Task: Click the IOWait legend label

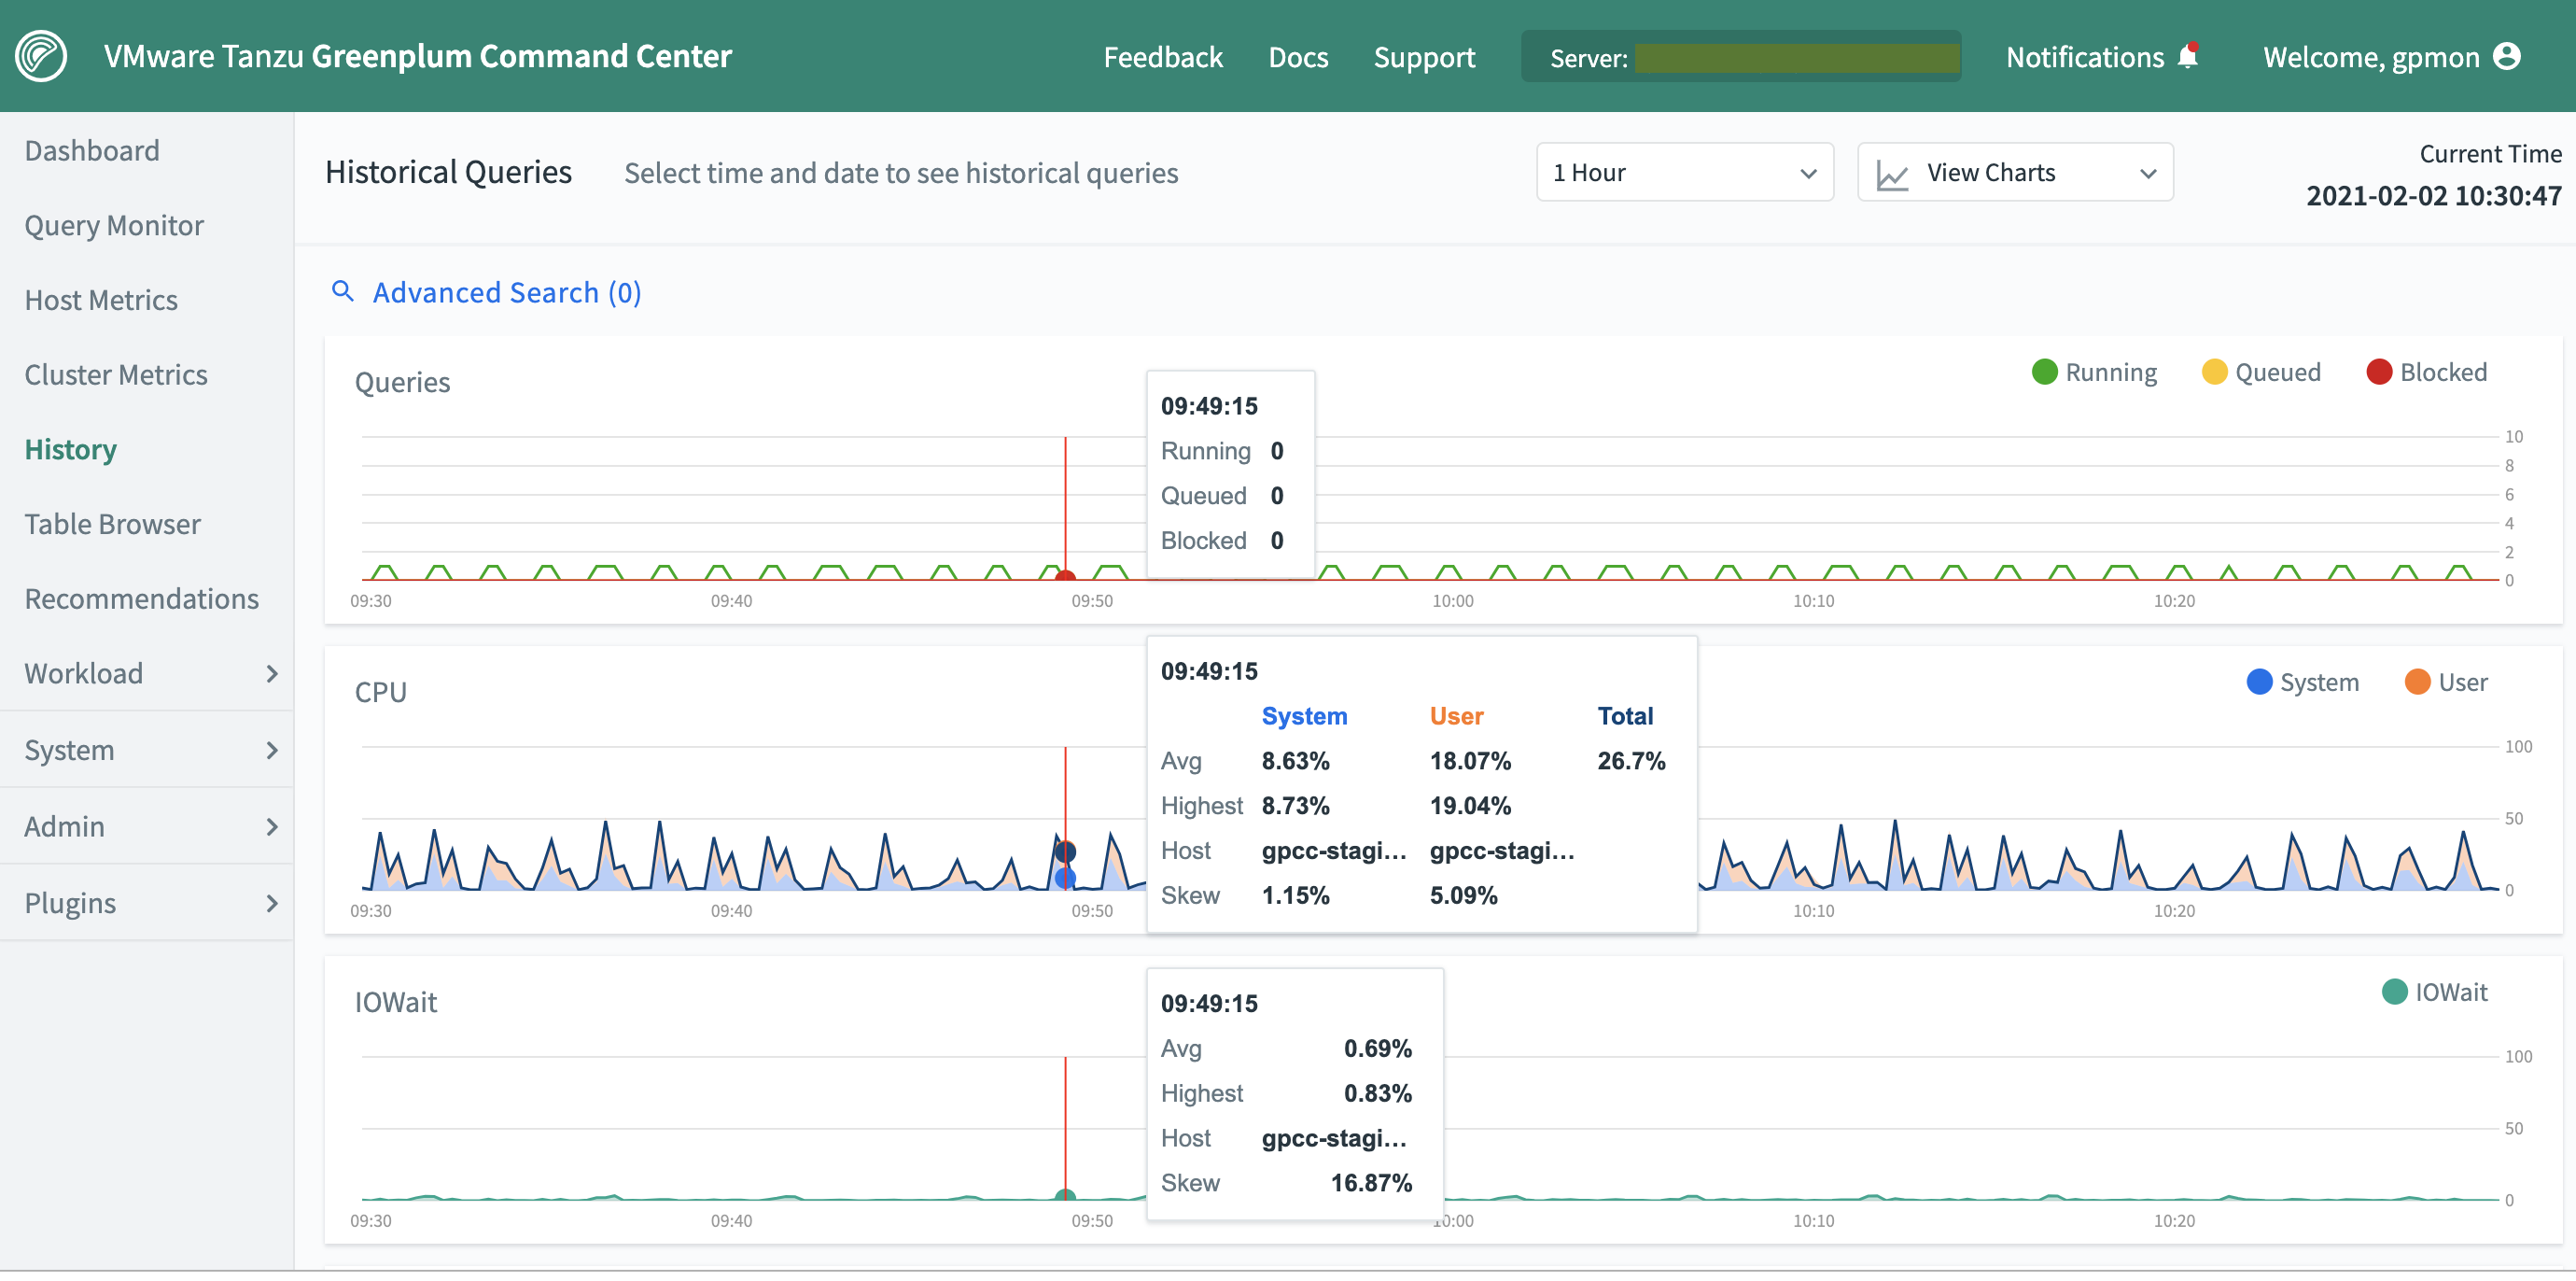Action: click(x=2450, y=992)
